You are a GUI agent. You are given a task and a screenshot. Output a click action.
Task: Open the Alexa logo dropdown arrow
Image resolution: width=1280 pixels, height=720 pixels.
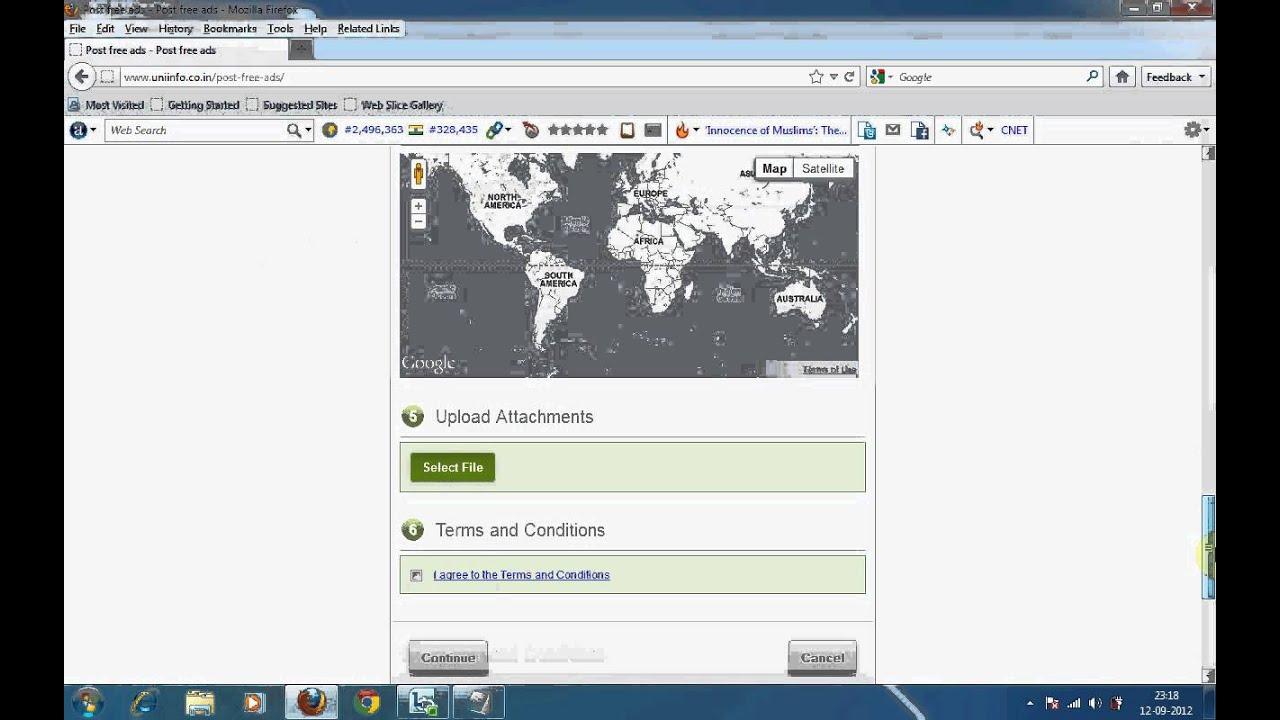tap(93, 130)
